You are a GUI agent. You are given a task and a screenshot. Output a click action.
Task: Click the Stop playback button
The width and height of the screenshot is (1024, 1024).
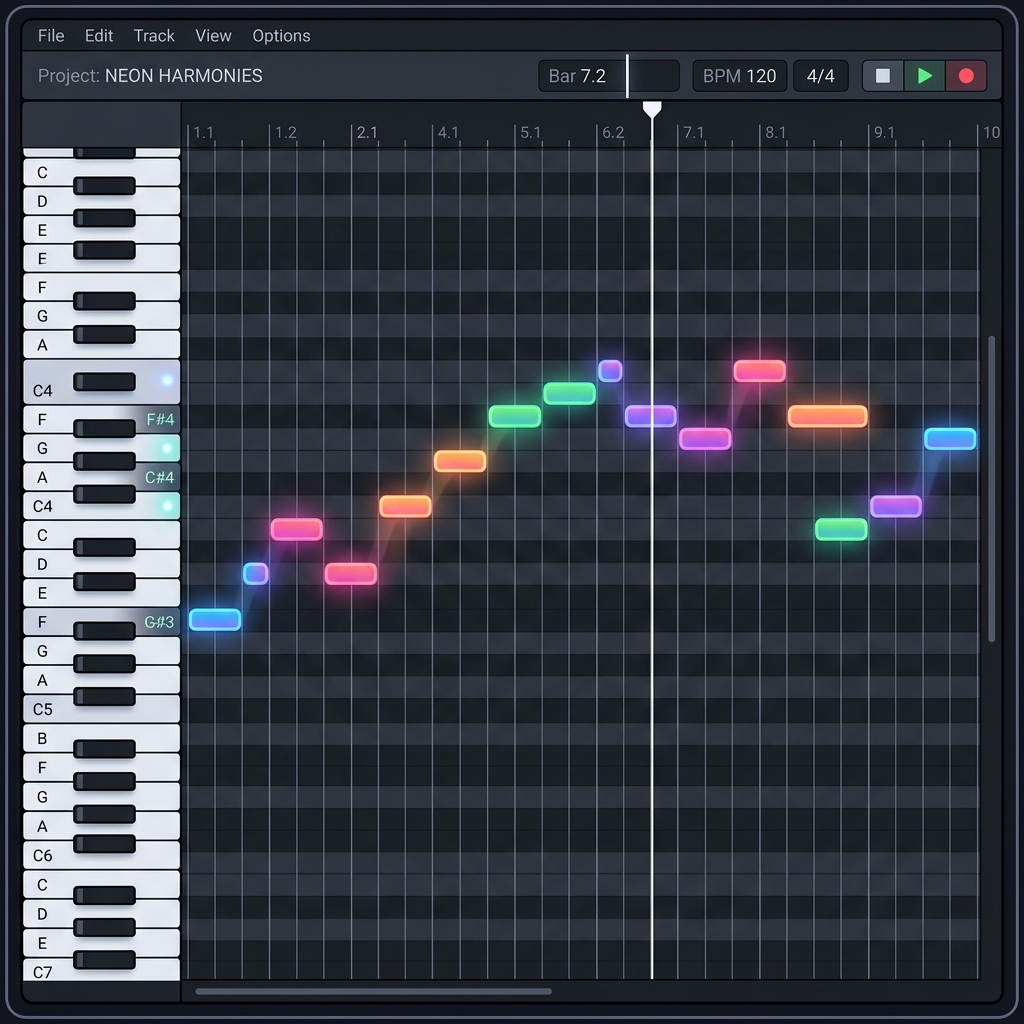point(883,76)
